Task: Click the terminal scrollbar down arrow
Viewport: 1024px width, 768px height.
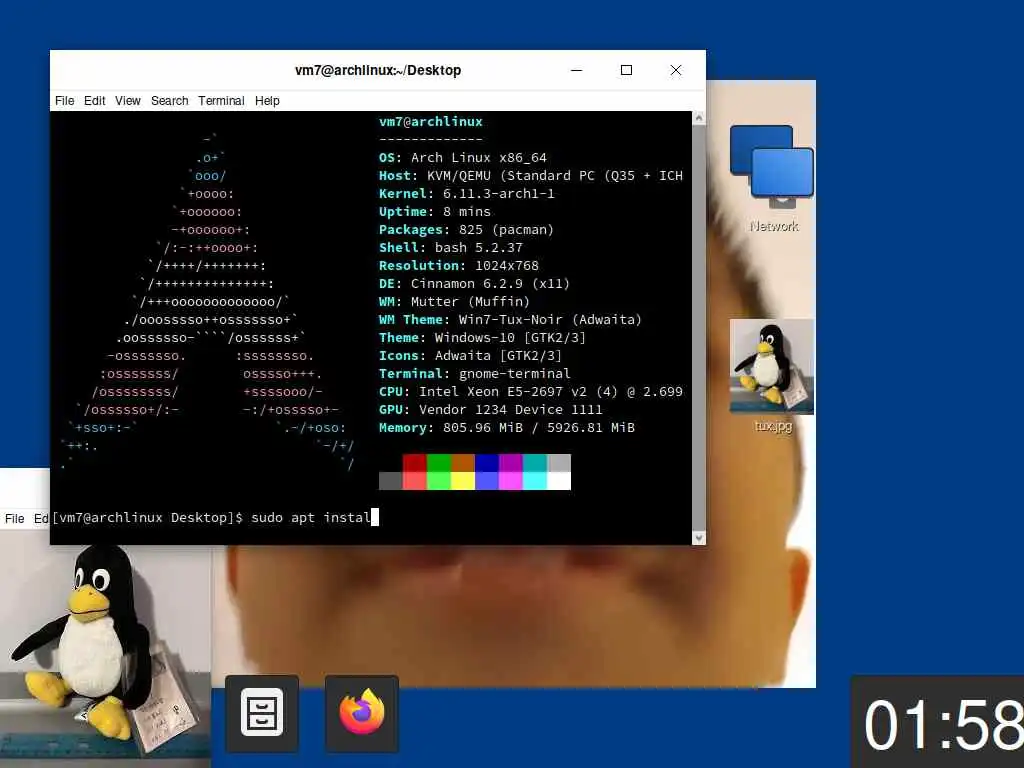Action: click(x=698, y=538)
